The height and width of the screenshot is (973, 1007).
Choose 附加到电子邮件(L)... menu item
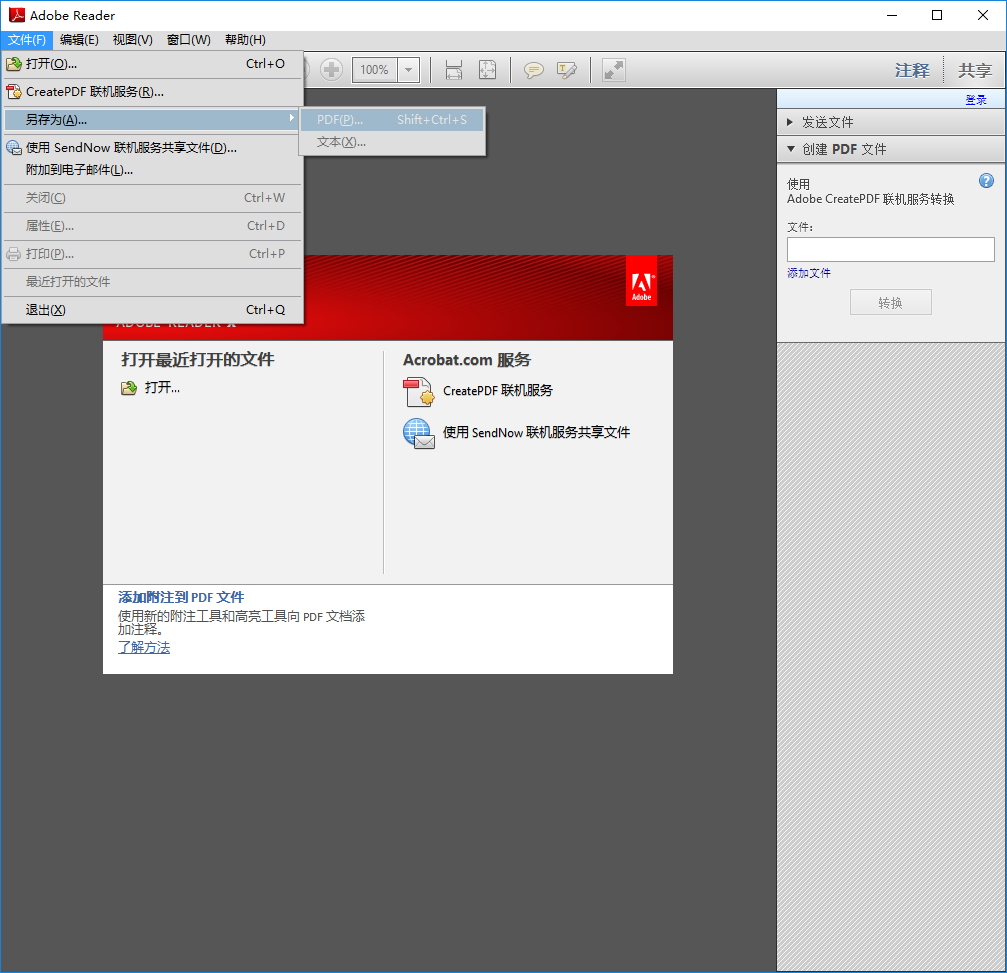pos(152,170)
